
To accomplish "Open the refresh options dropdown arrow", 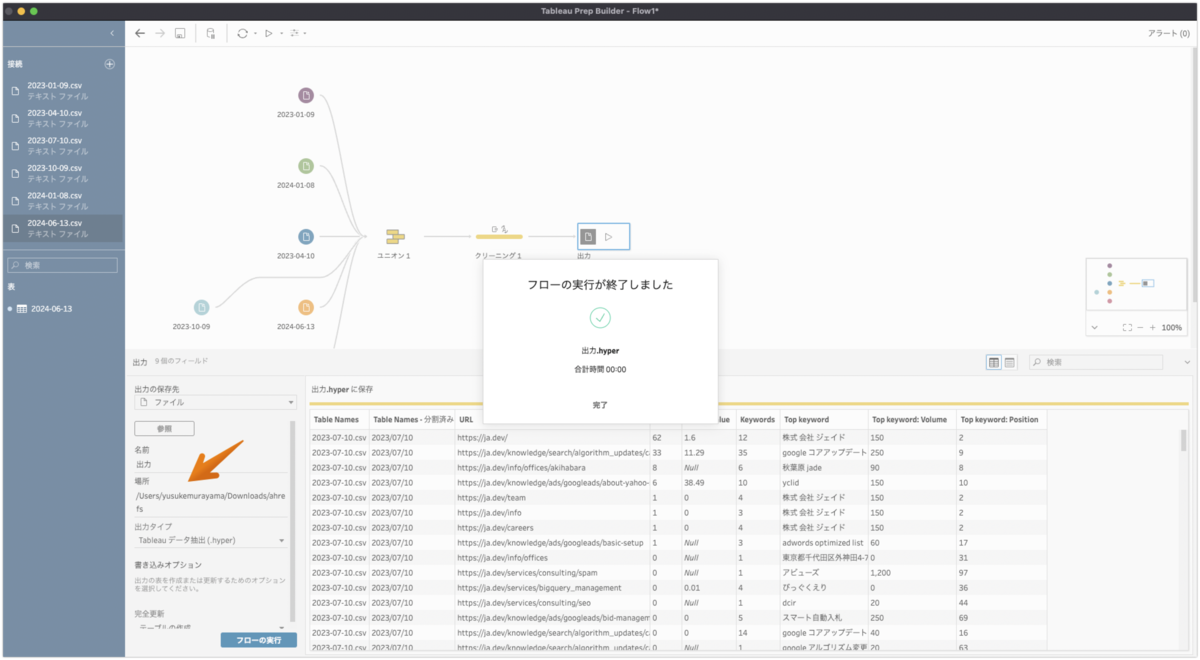I will point(255,34).
